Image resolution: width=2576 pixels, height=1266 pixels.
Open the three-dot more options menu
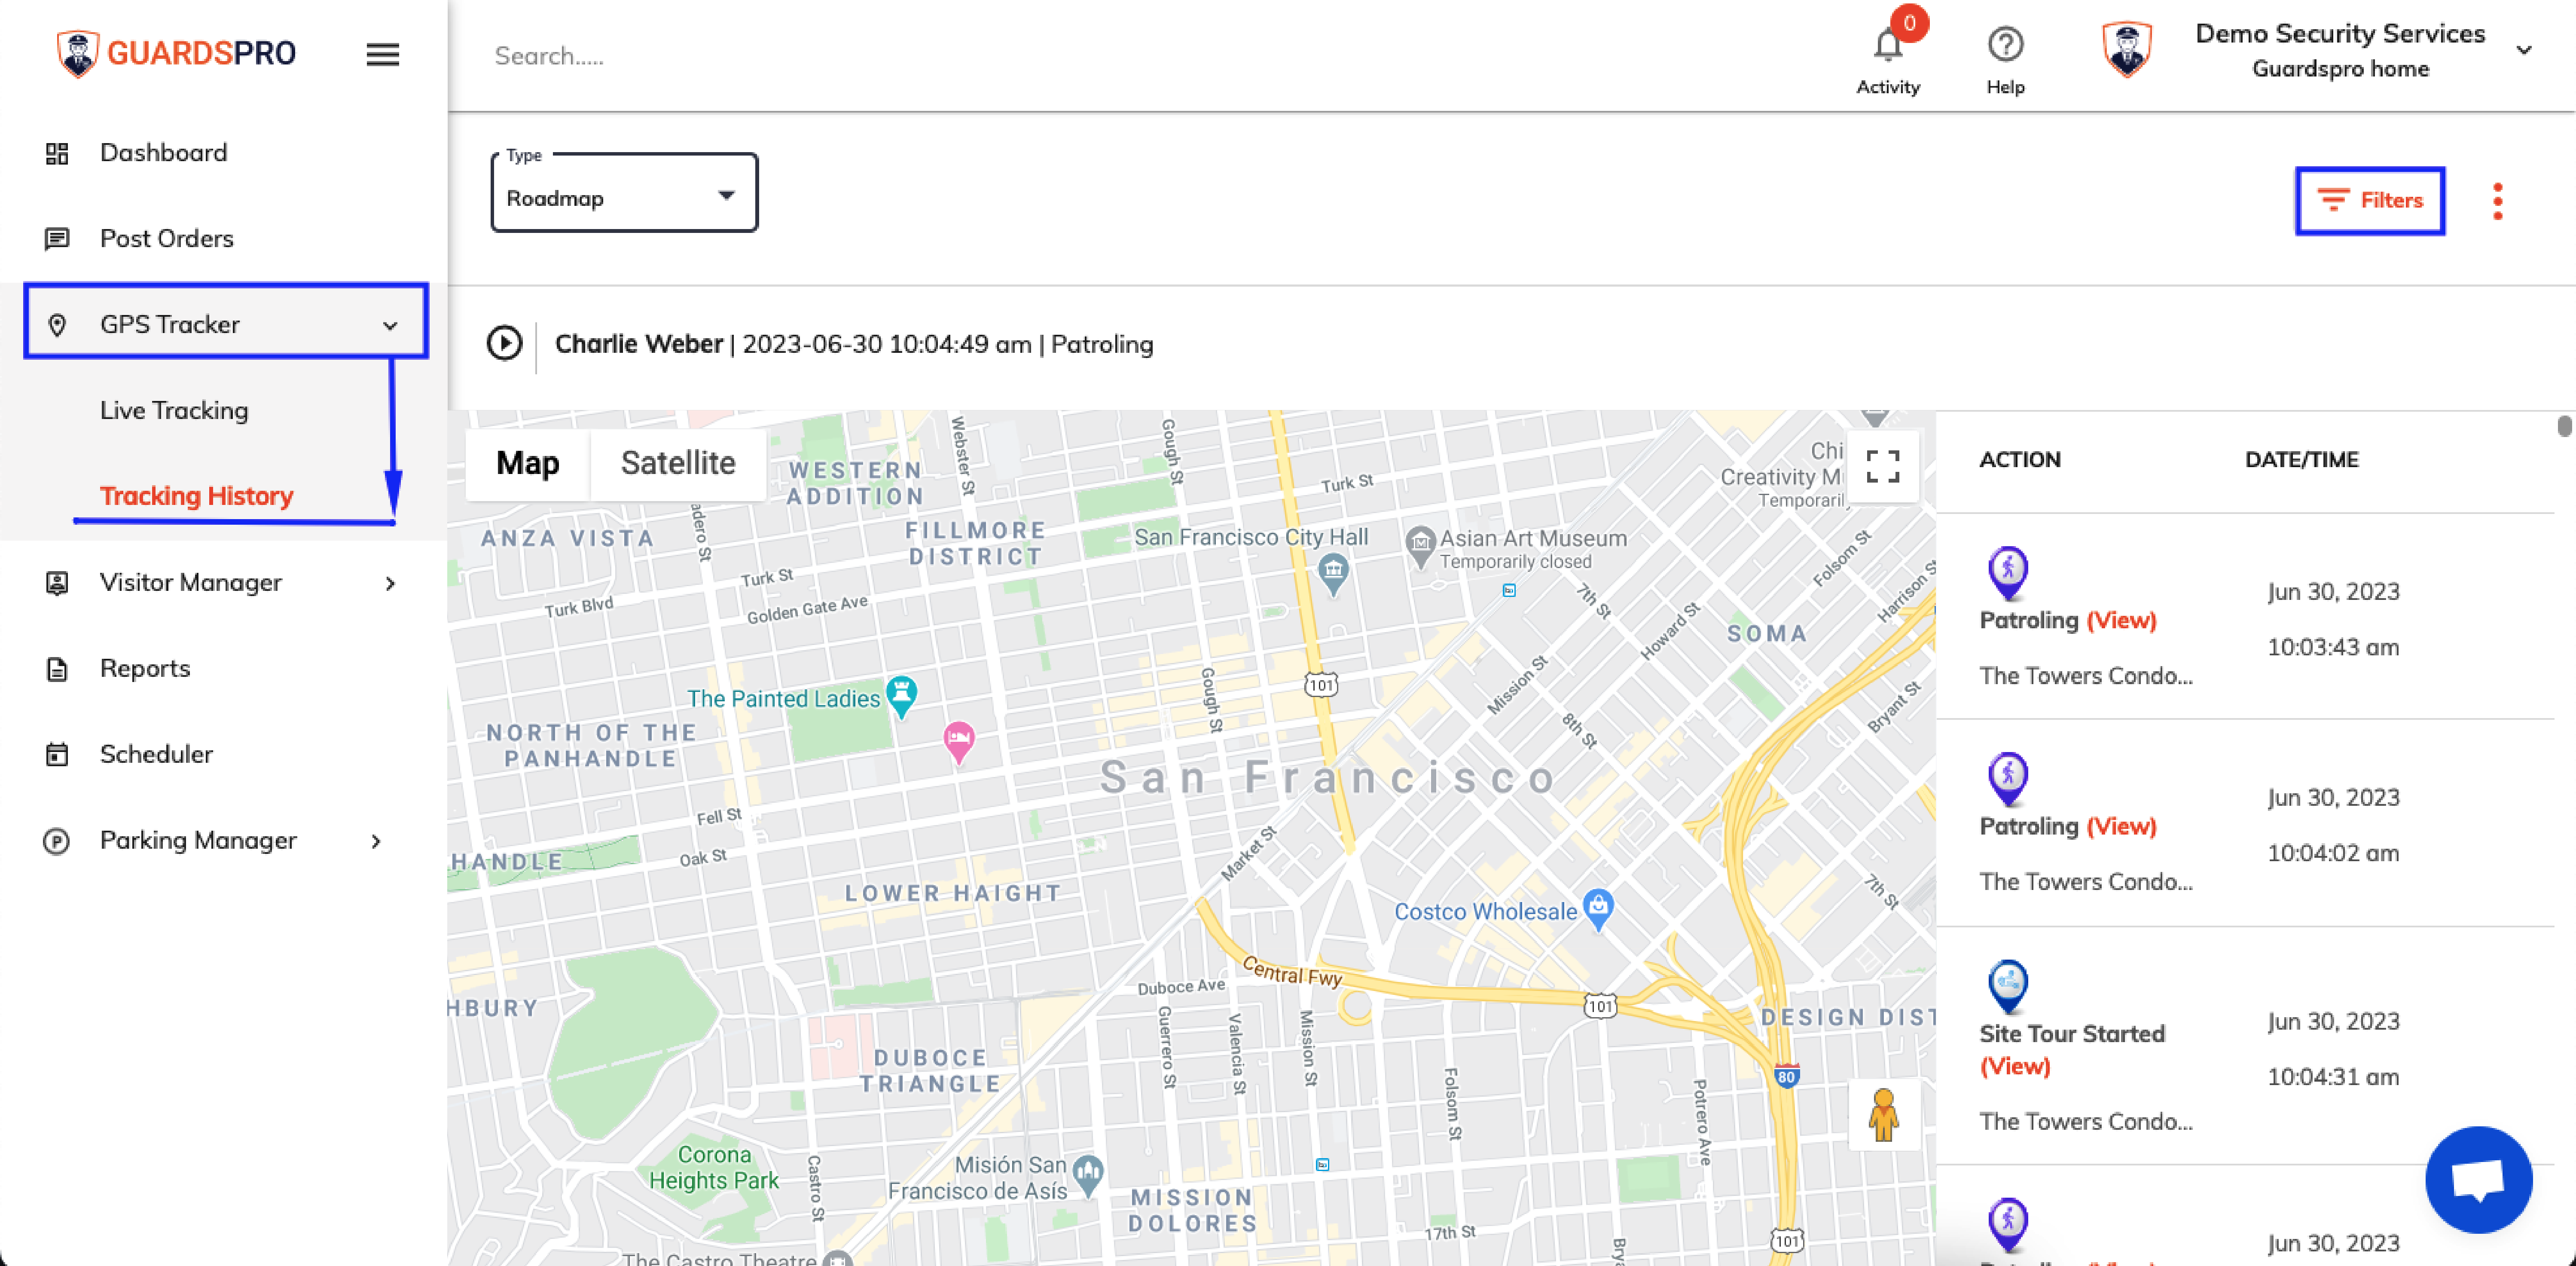[2497, 201]
